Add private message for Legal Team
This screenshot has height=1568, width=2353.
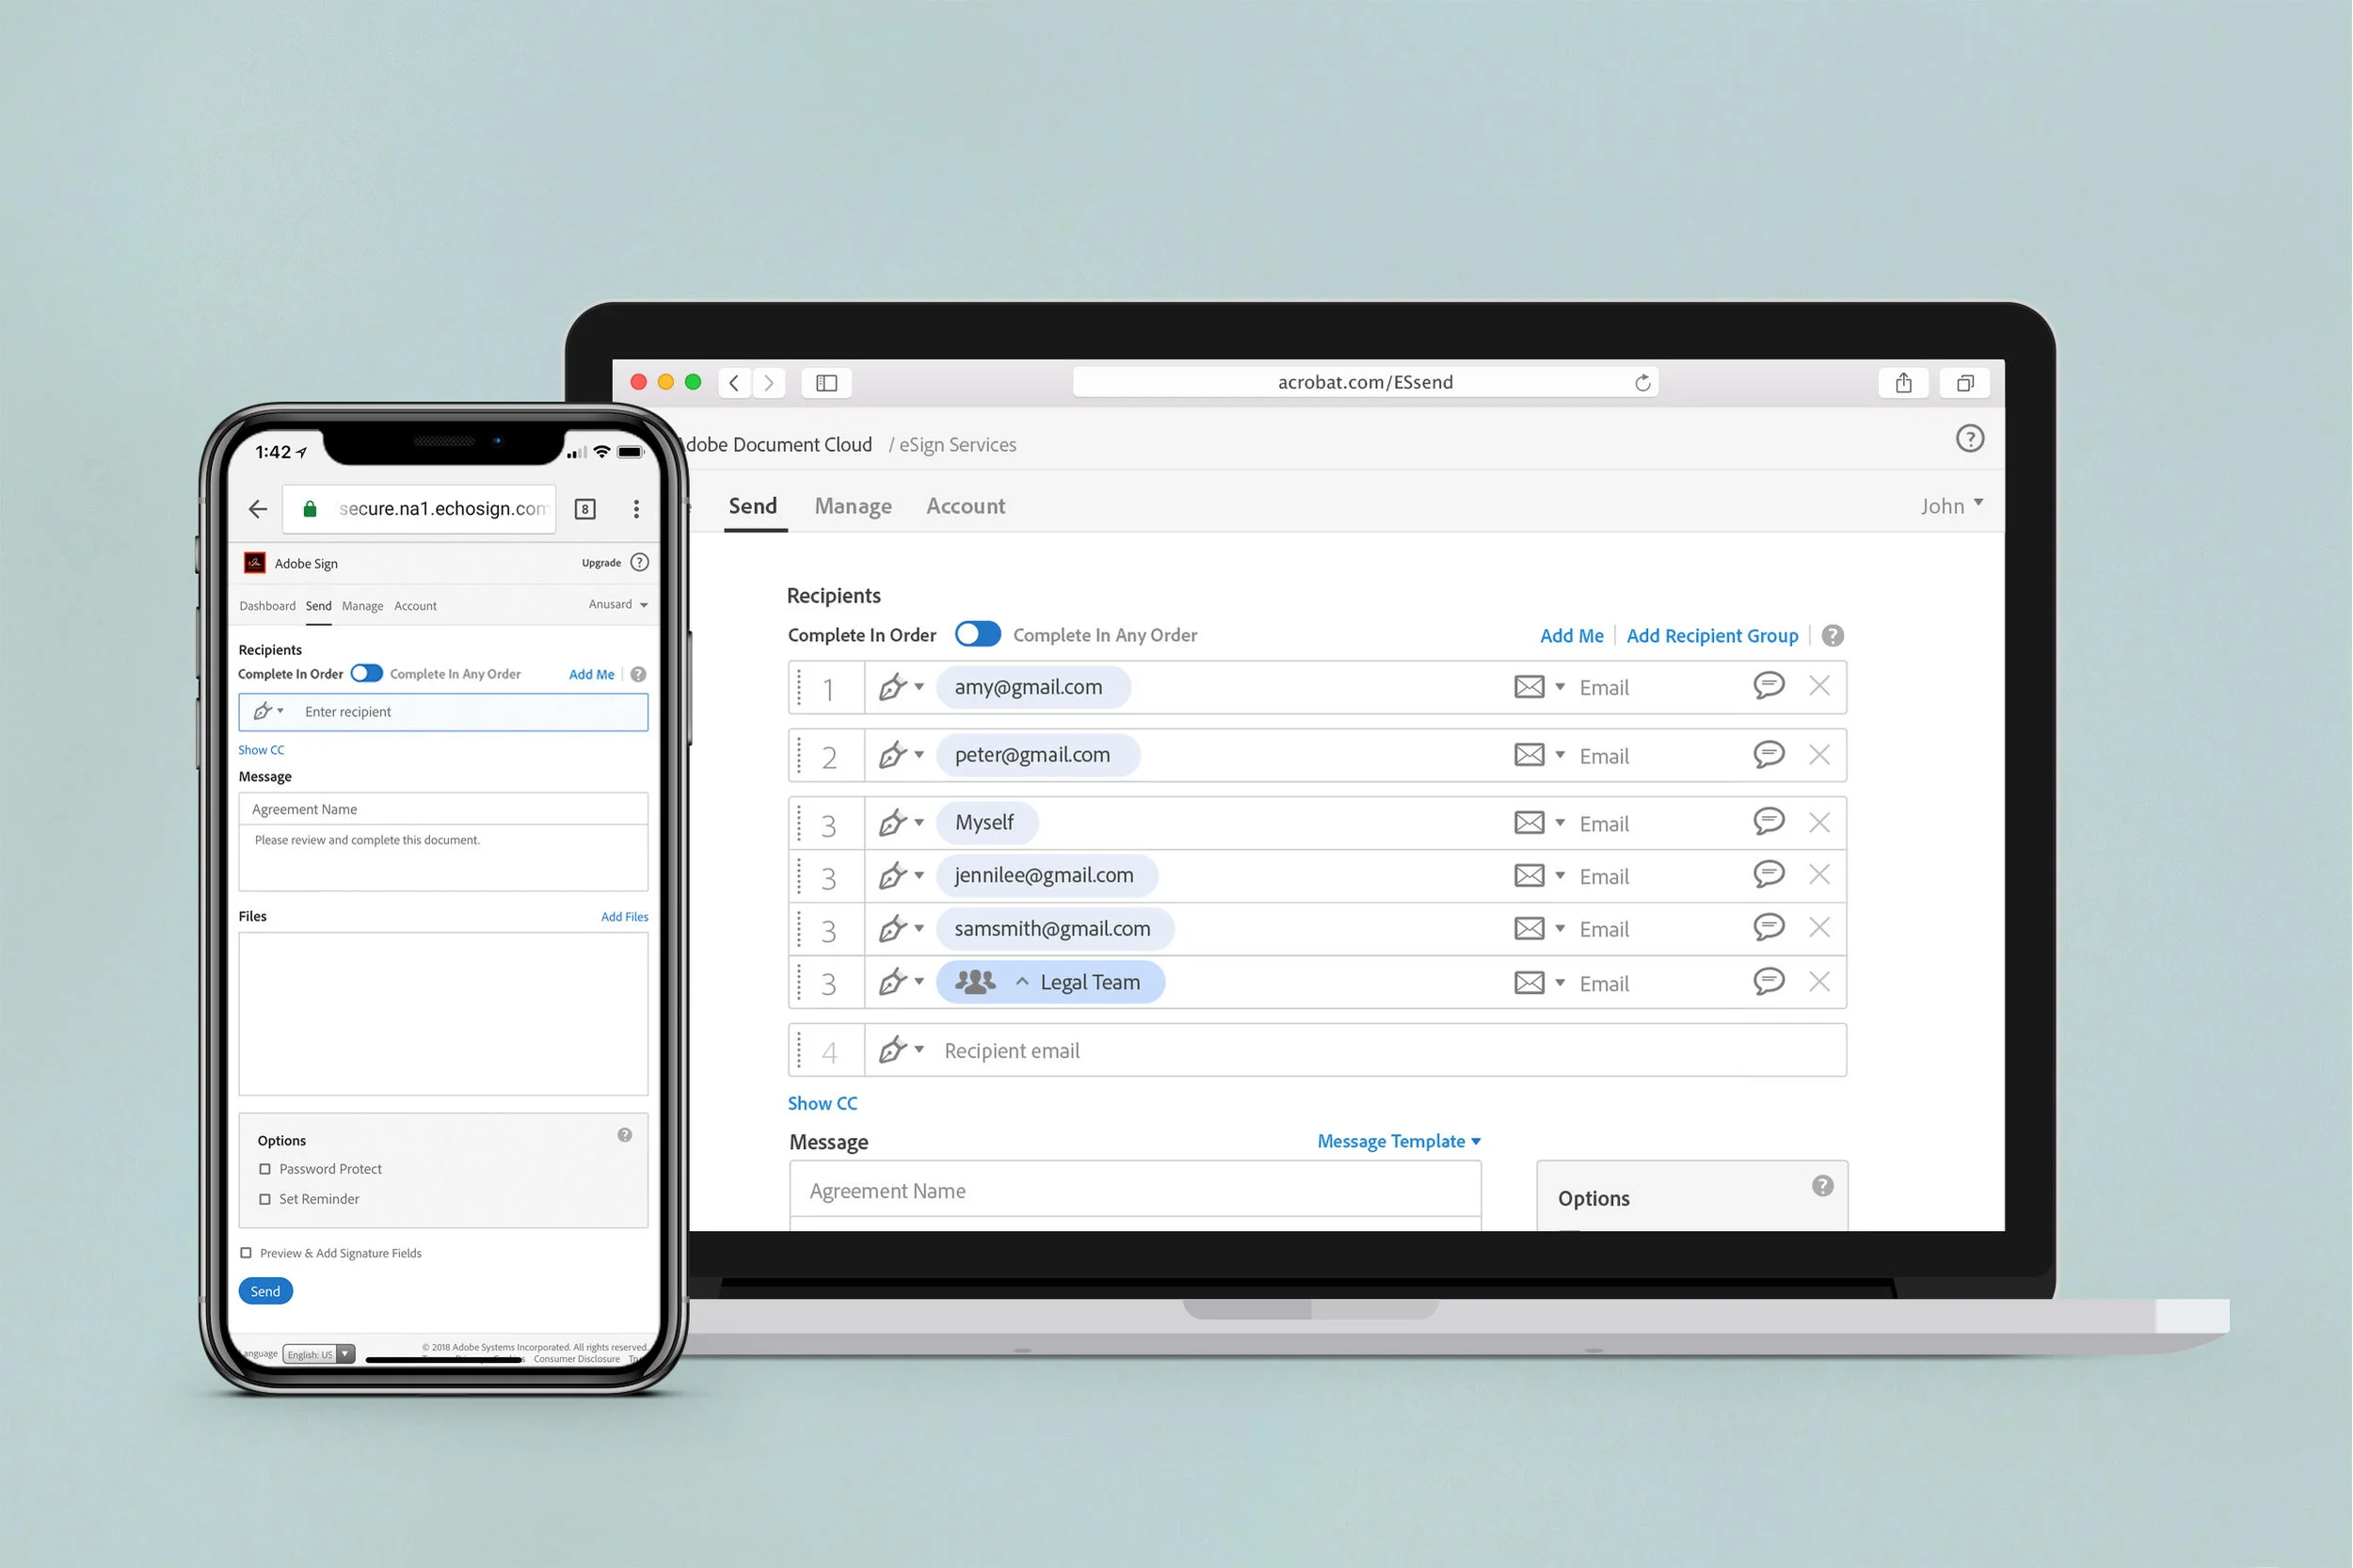click(1768, 982)
